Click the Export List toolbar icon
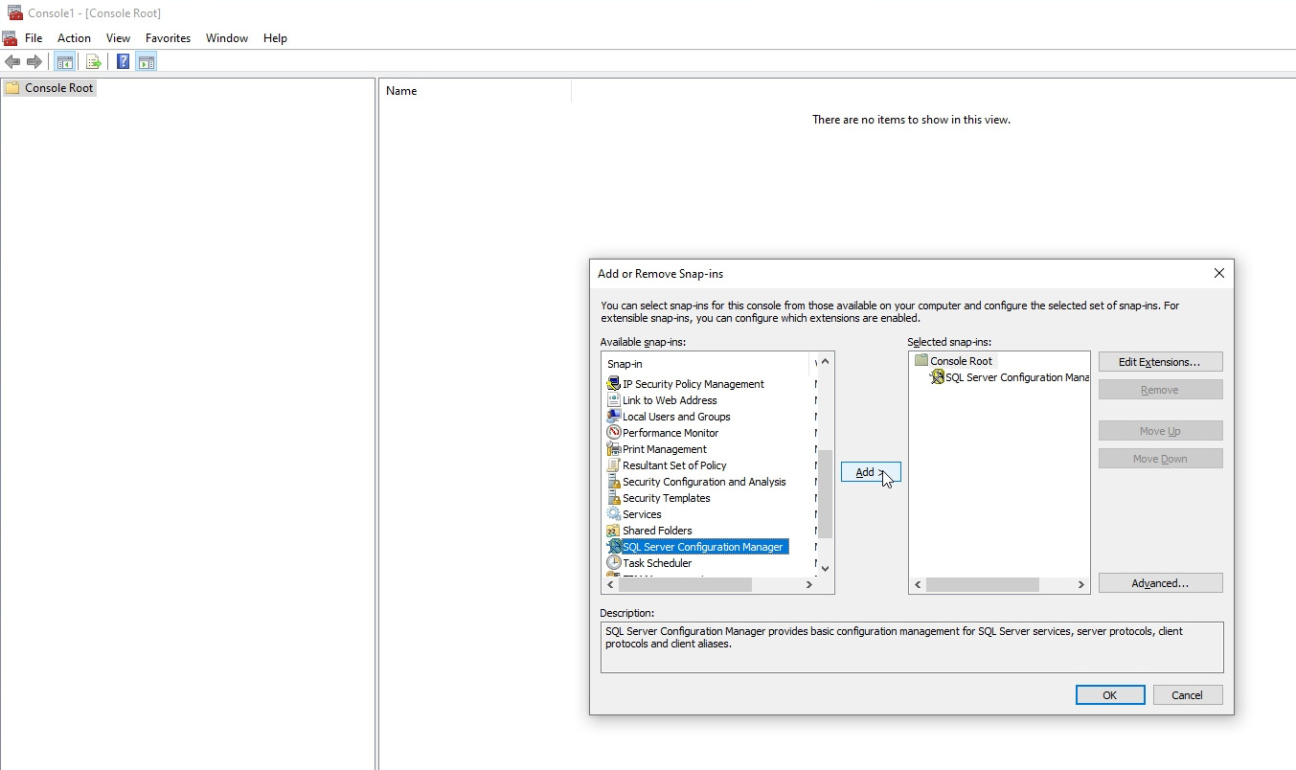The height and width of the screenshot is (770, 1296). tap(93, 62)
